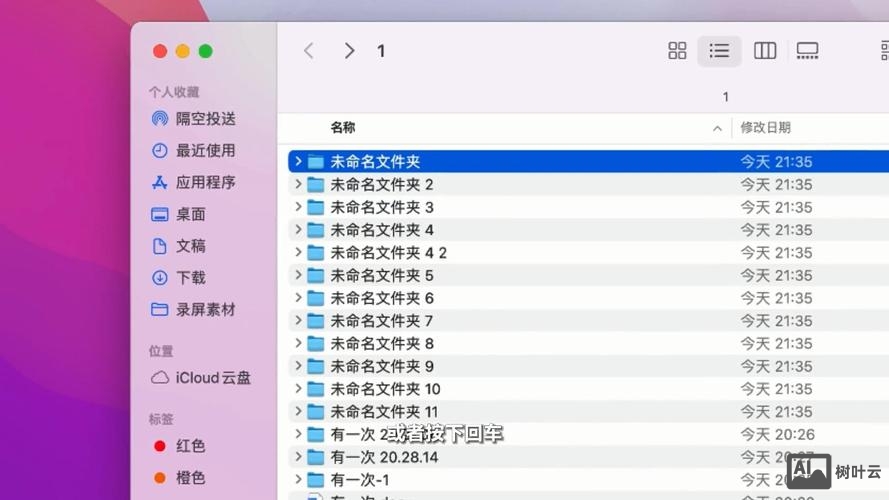889x500 pixels.
Task: Select 未命名文件夹 3 name
Action: click(x=382, y=207)
